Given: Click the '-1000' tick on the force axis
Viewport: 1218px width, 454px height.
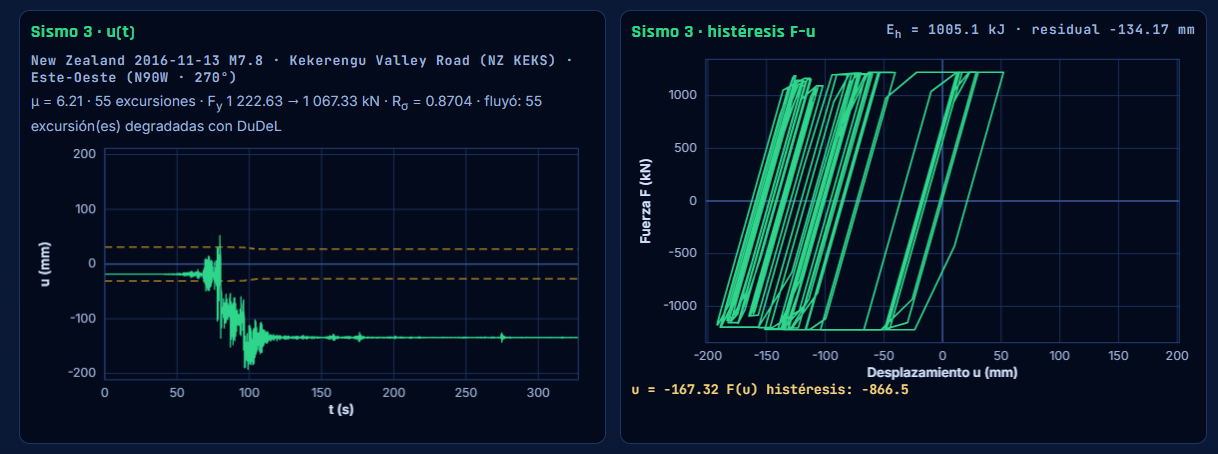Looking at the screenshot, I should point(681,306).
